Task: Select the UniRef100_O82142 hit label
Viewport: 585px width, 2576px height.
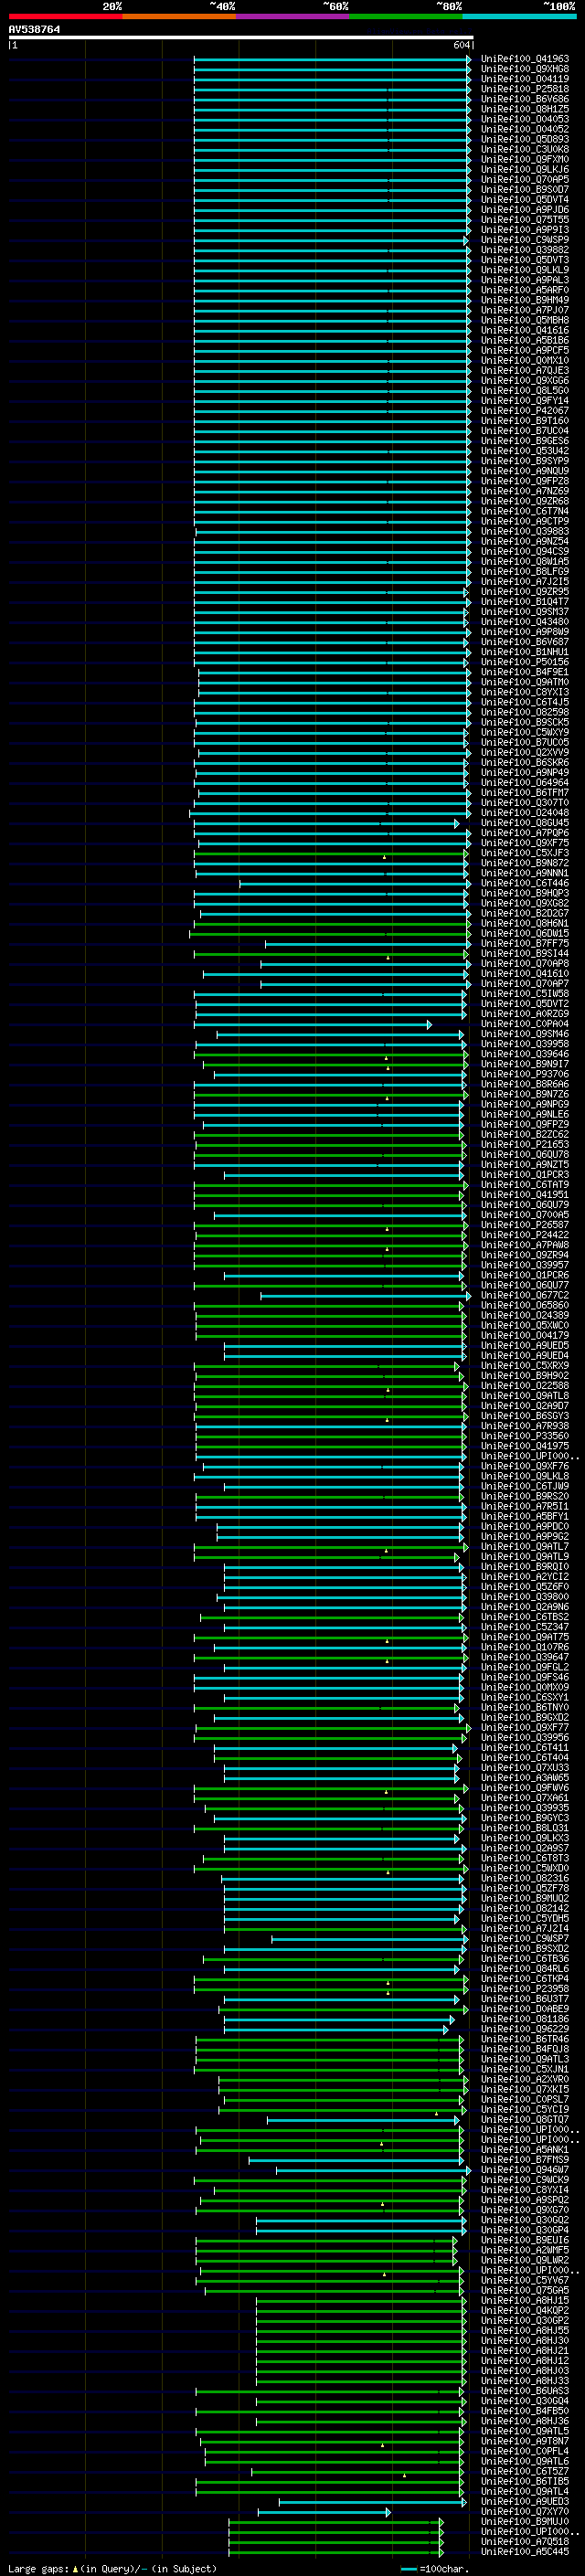Action: pyautogui.click(x=525, y=1909)
